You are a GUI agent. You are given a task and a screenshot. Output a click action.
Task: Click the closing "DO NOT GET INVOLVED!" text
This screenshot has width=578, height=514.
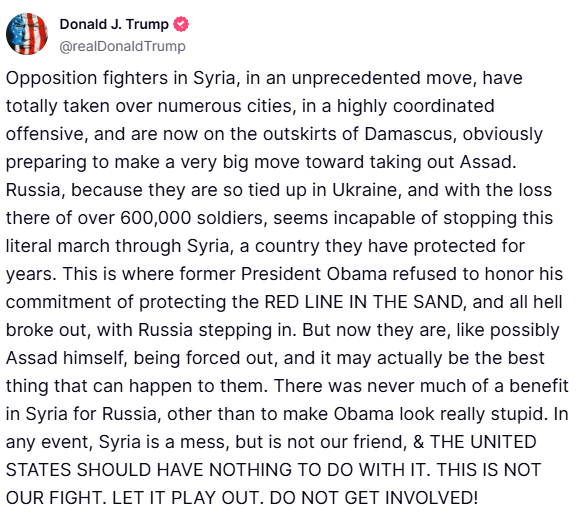point(373,498)
